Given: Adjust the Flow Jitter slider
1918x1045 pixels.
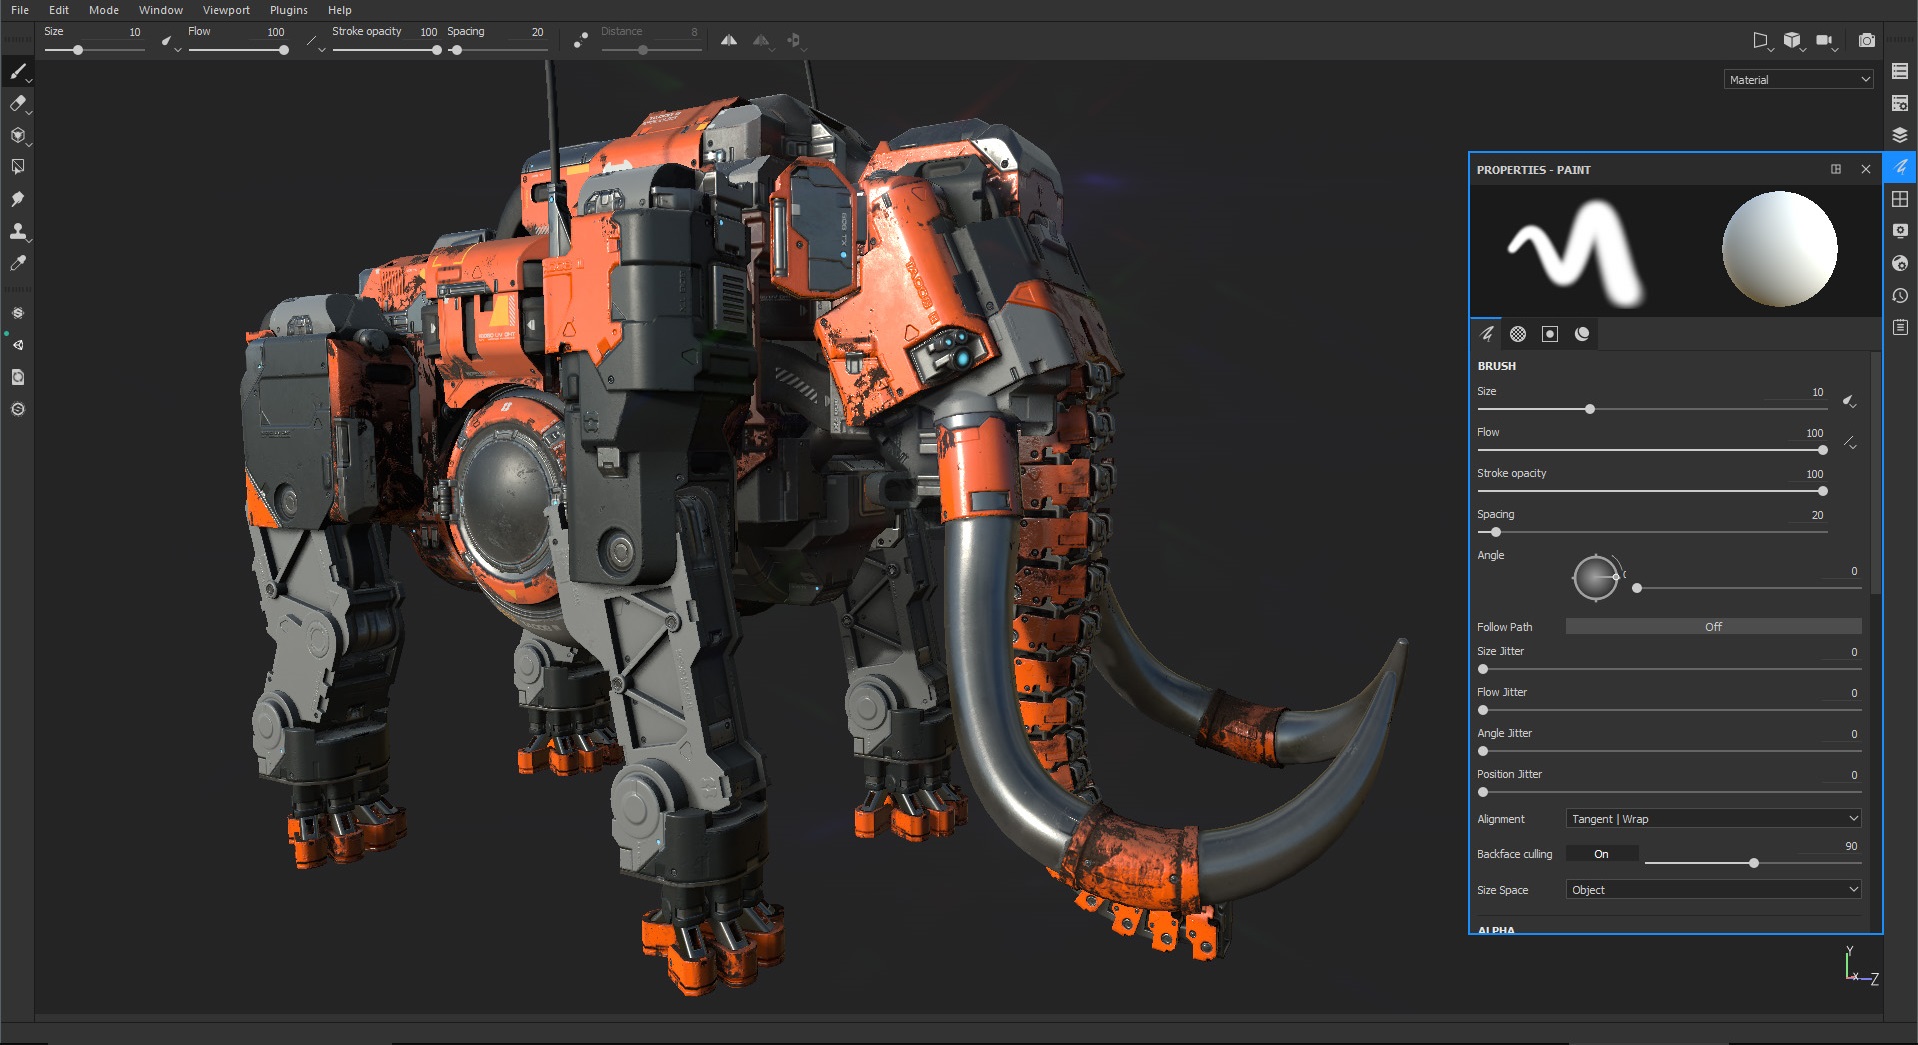Looking at the screenshot, I should click(x=1669, y=710).
